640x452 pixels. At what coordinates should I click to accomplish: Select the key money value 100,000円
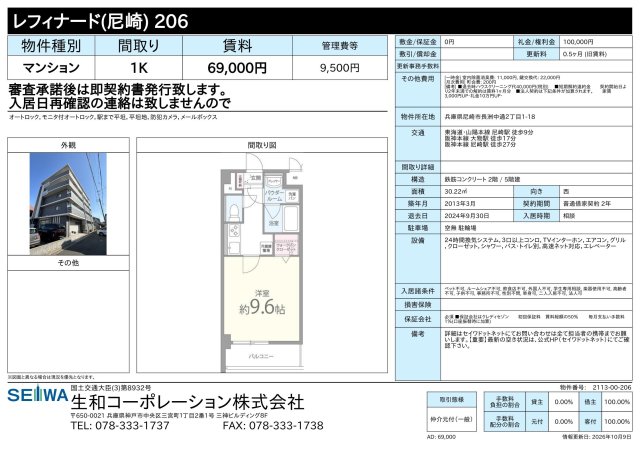[x=578, y=42]
